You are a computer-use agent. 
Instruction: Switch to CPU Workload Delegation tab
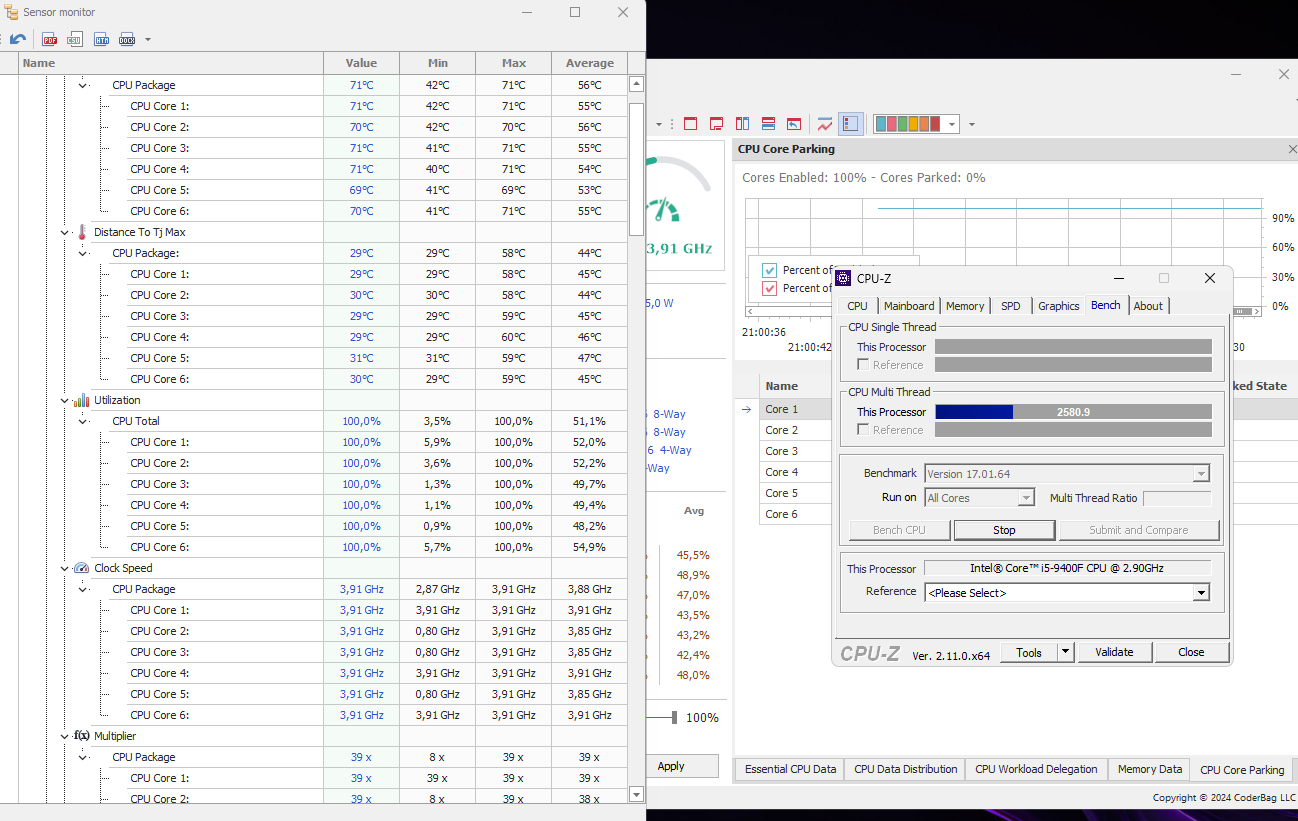tap(1036, 769)
